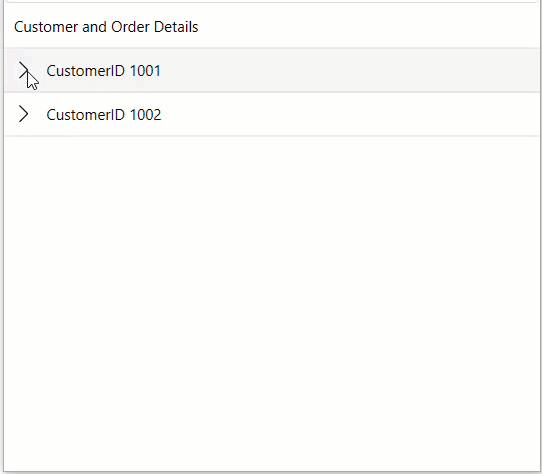Screen dimensions: 542x474
Task: Select the CustomerID 1001 label text
Action: pyautogui.click(x=104, y=71)
